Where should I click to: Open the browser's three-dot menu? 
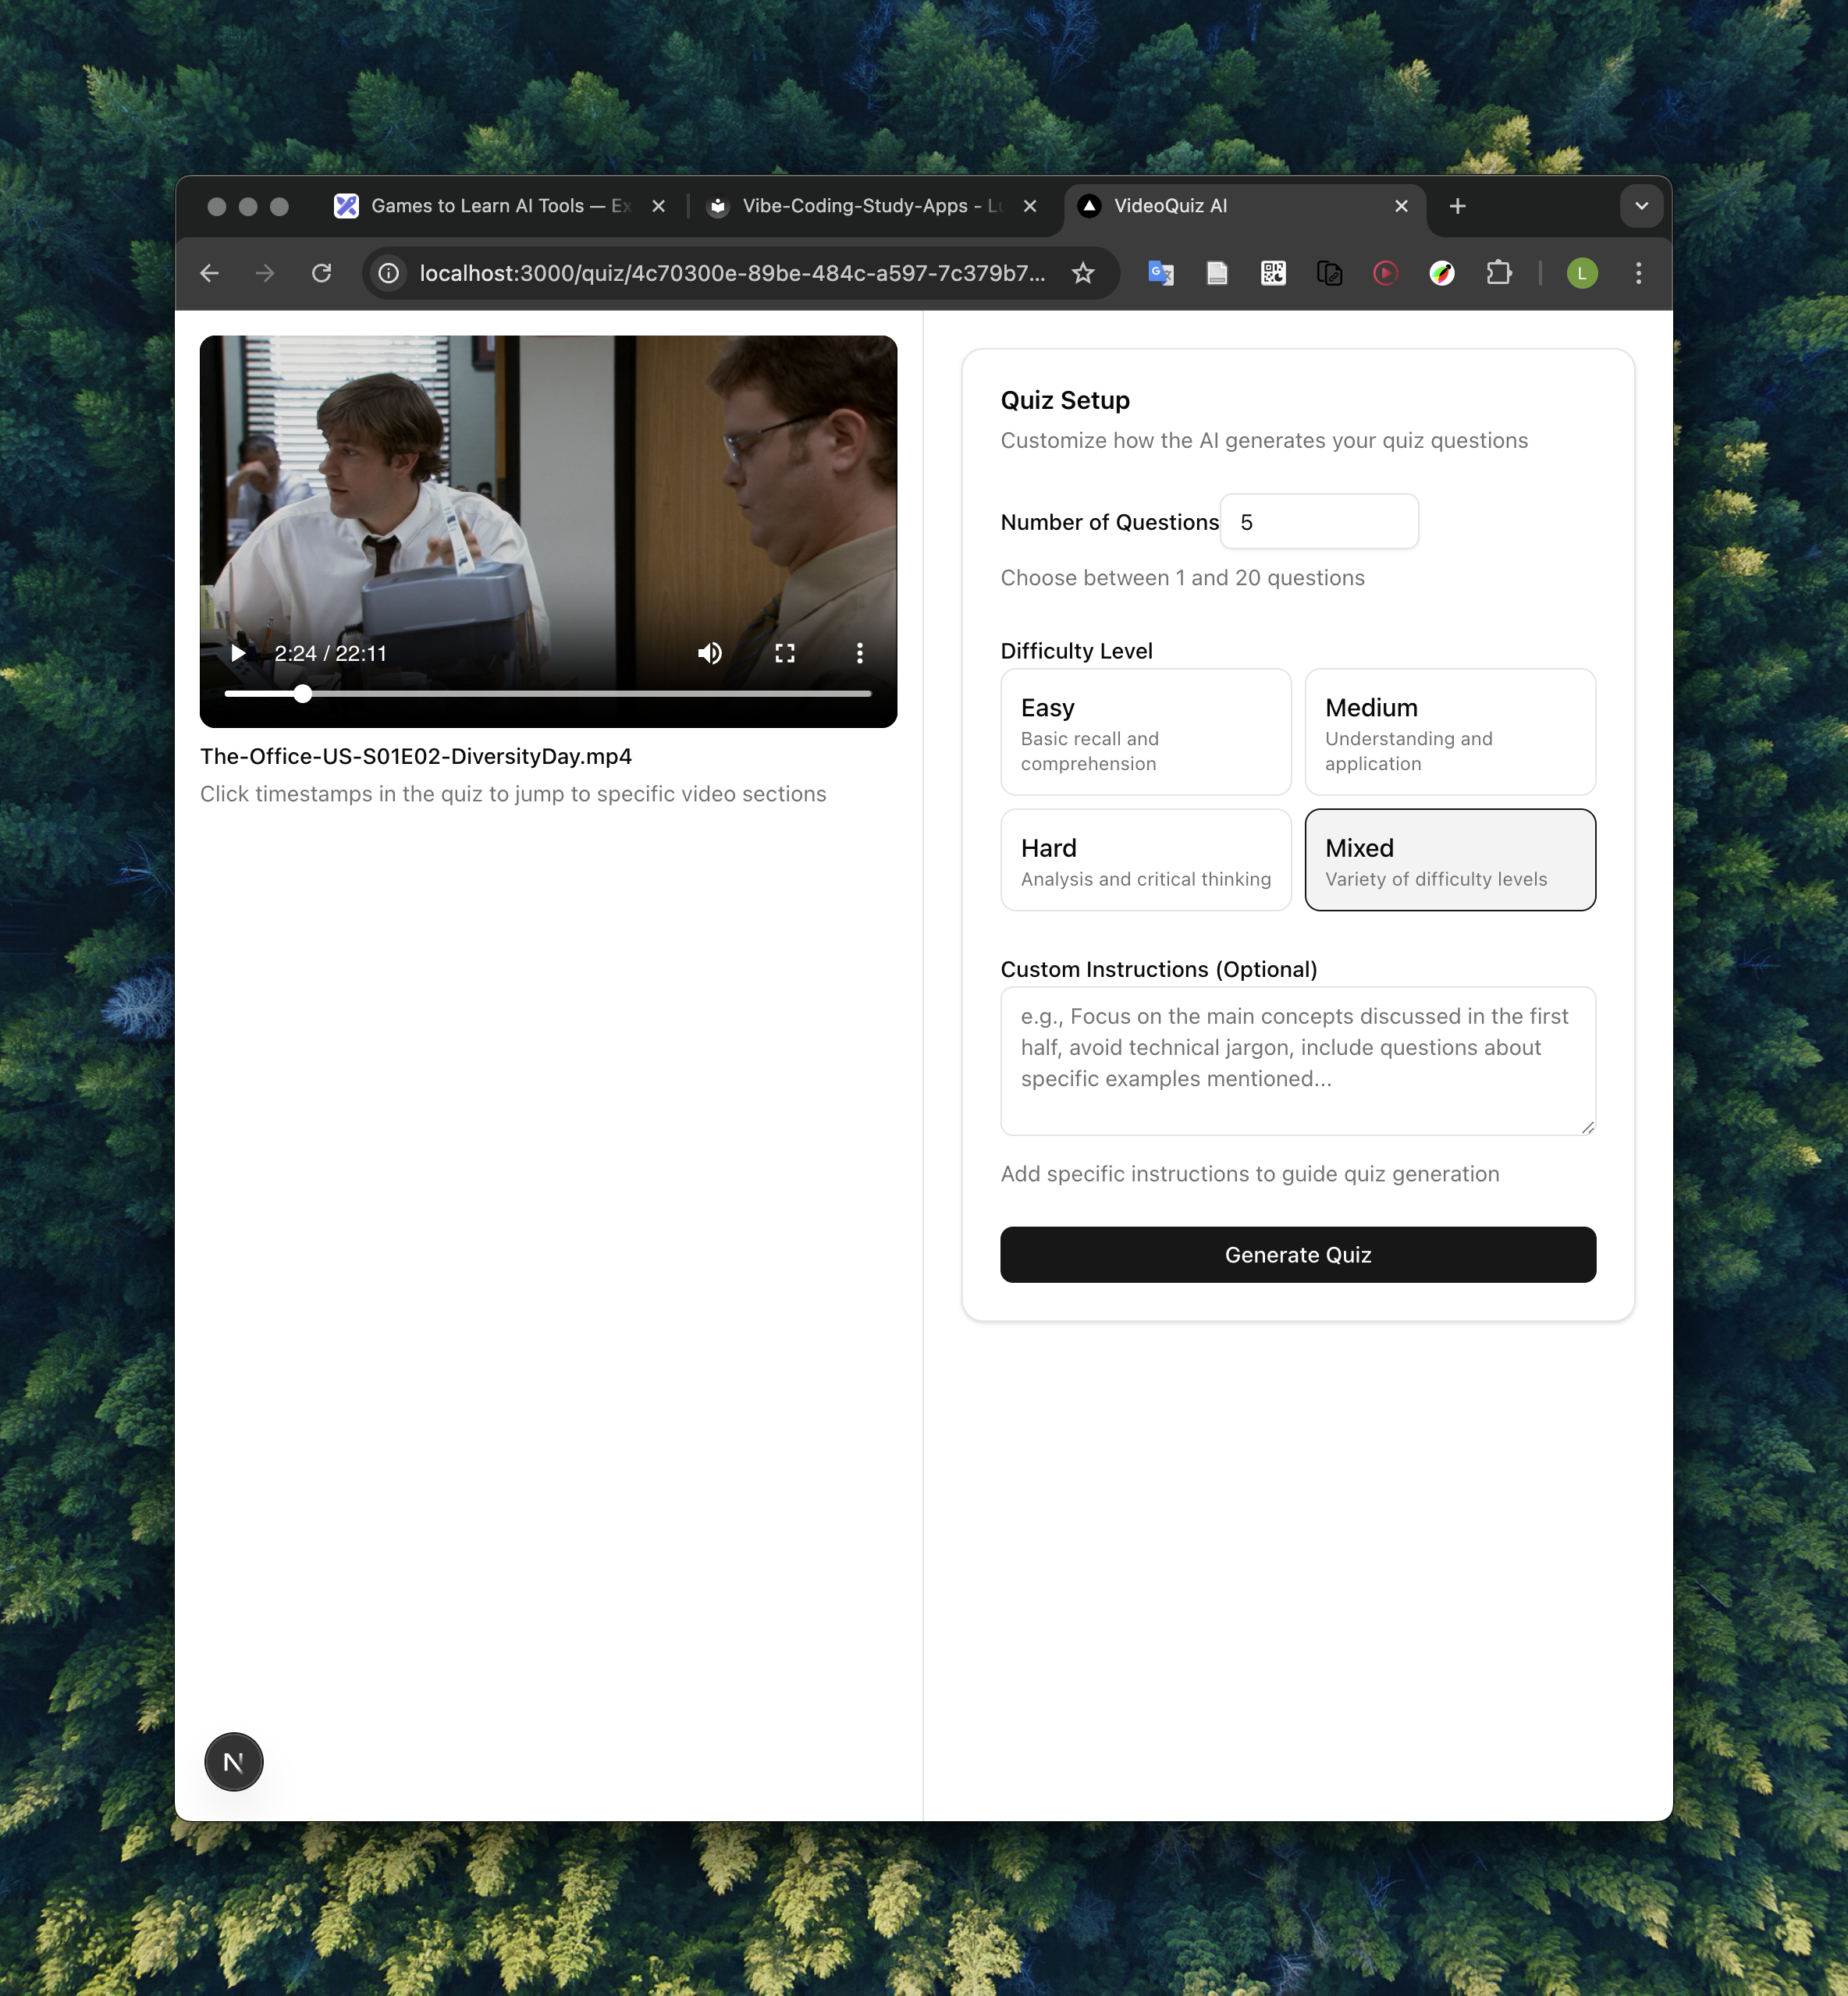[1638, 272]
